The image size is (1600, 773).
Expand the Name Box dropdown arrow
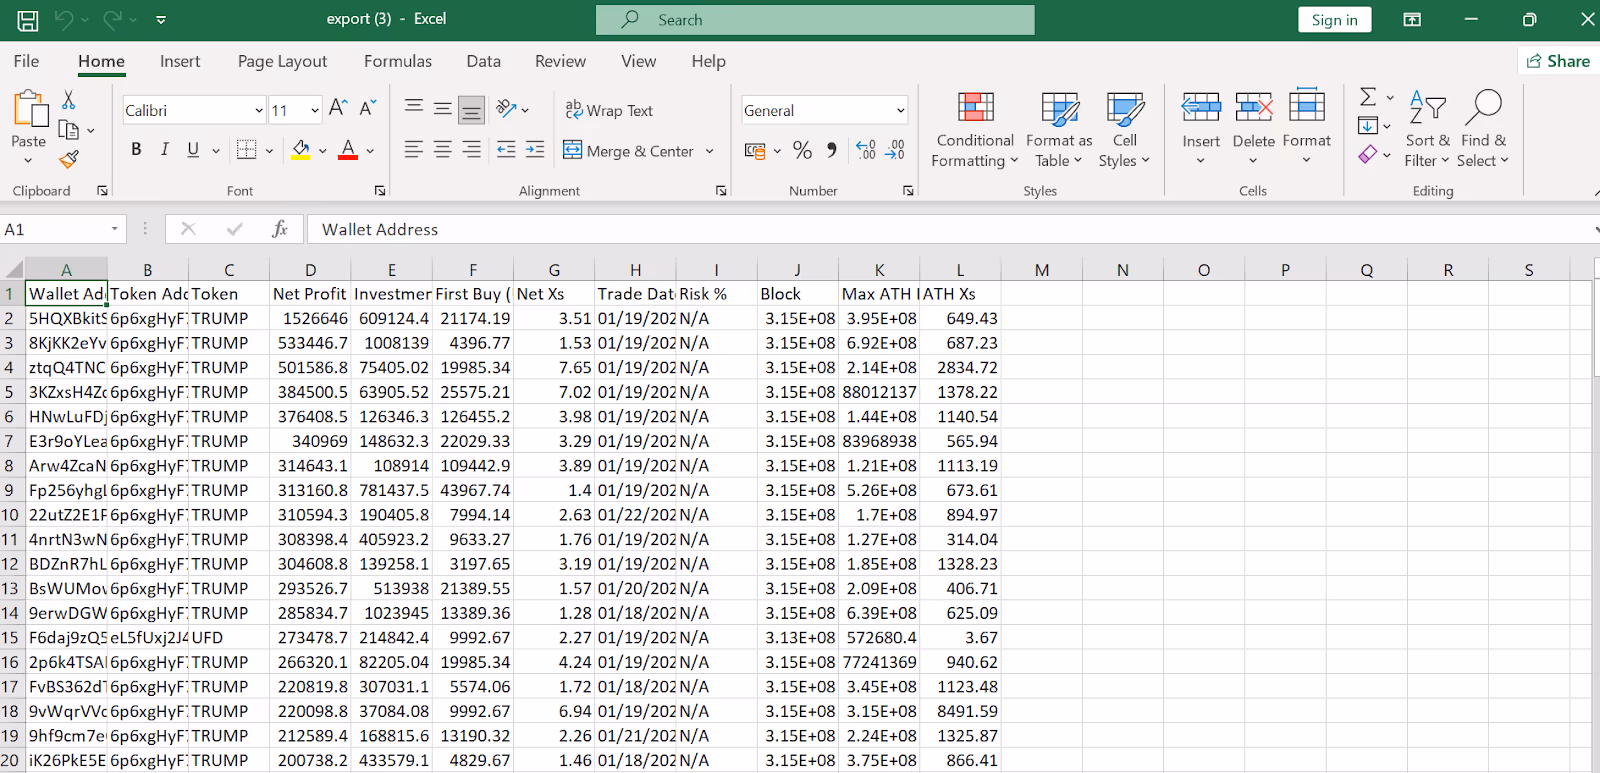coord(115,229)
